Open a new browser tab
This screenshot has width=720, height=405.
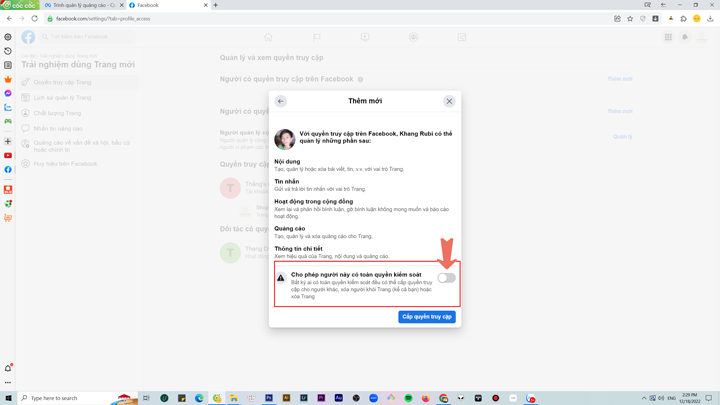(215, 5)
